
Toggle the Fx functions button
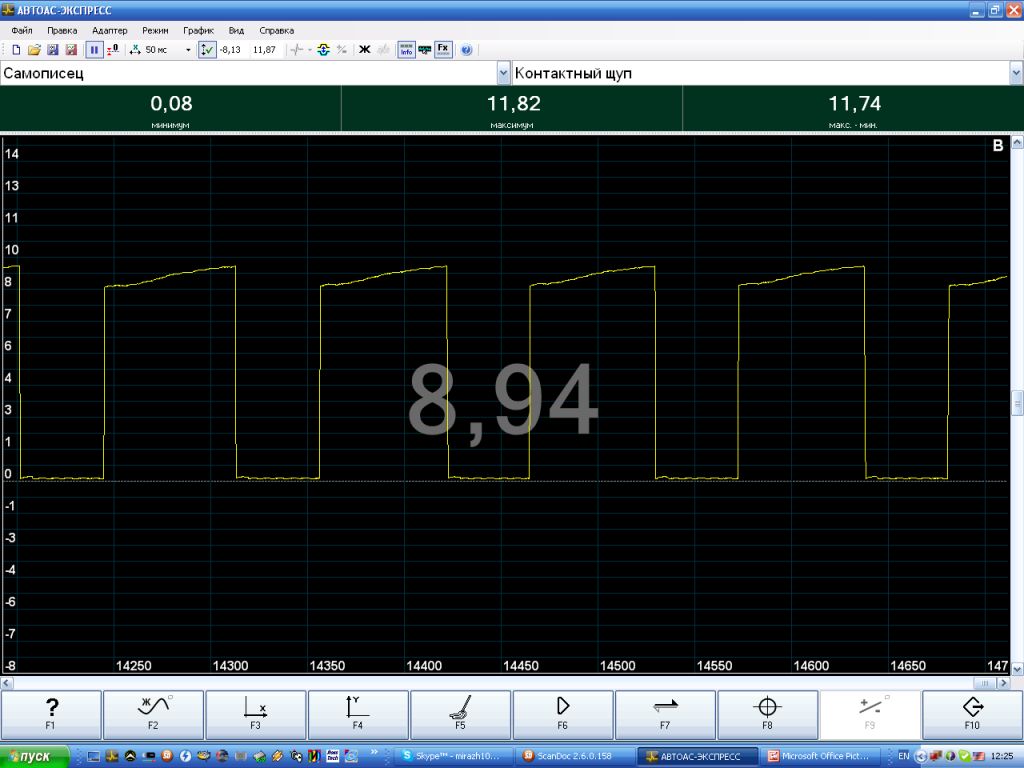tap(443, 50)
